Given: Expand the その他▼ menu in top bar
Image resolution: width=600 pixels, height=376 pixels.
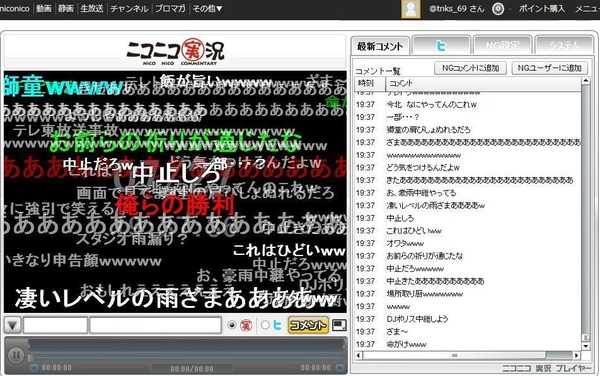Looking at the screenshot, I should (x=207, y=8).
